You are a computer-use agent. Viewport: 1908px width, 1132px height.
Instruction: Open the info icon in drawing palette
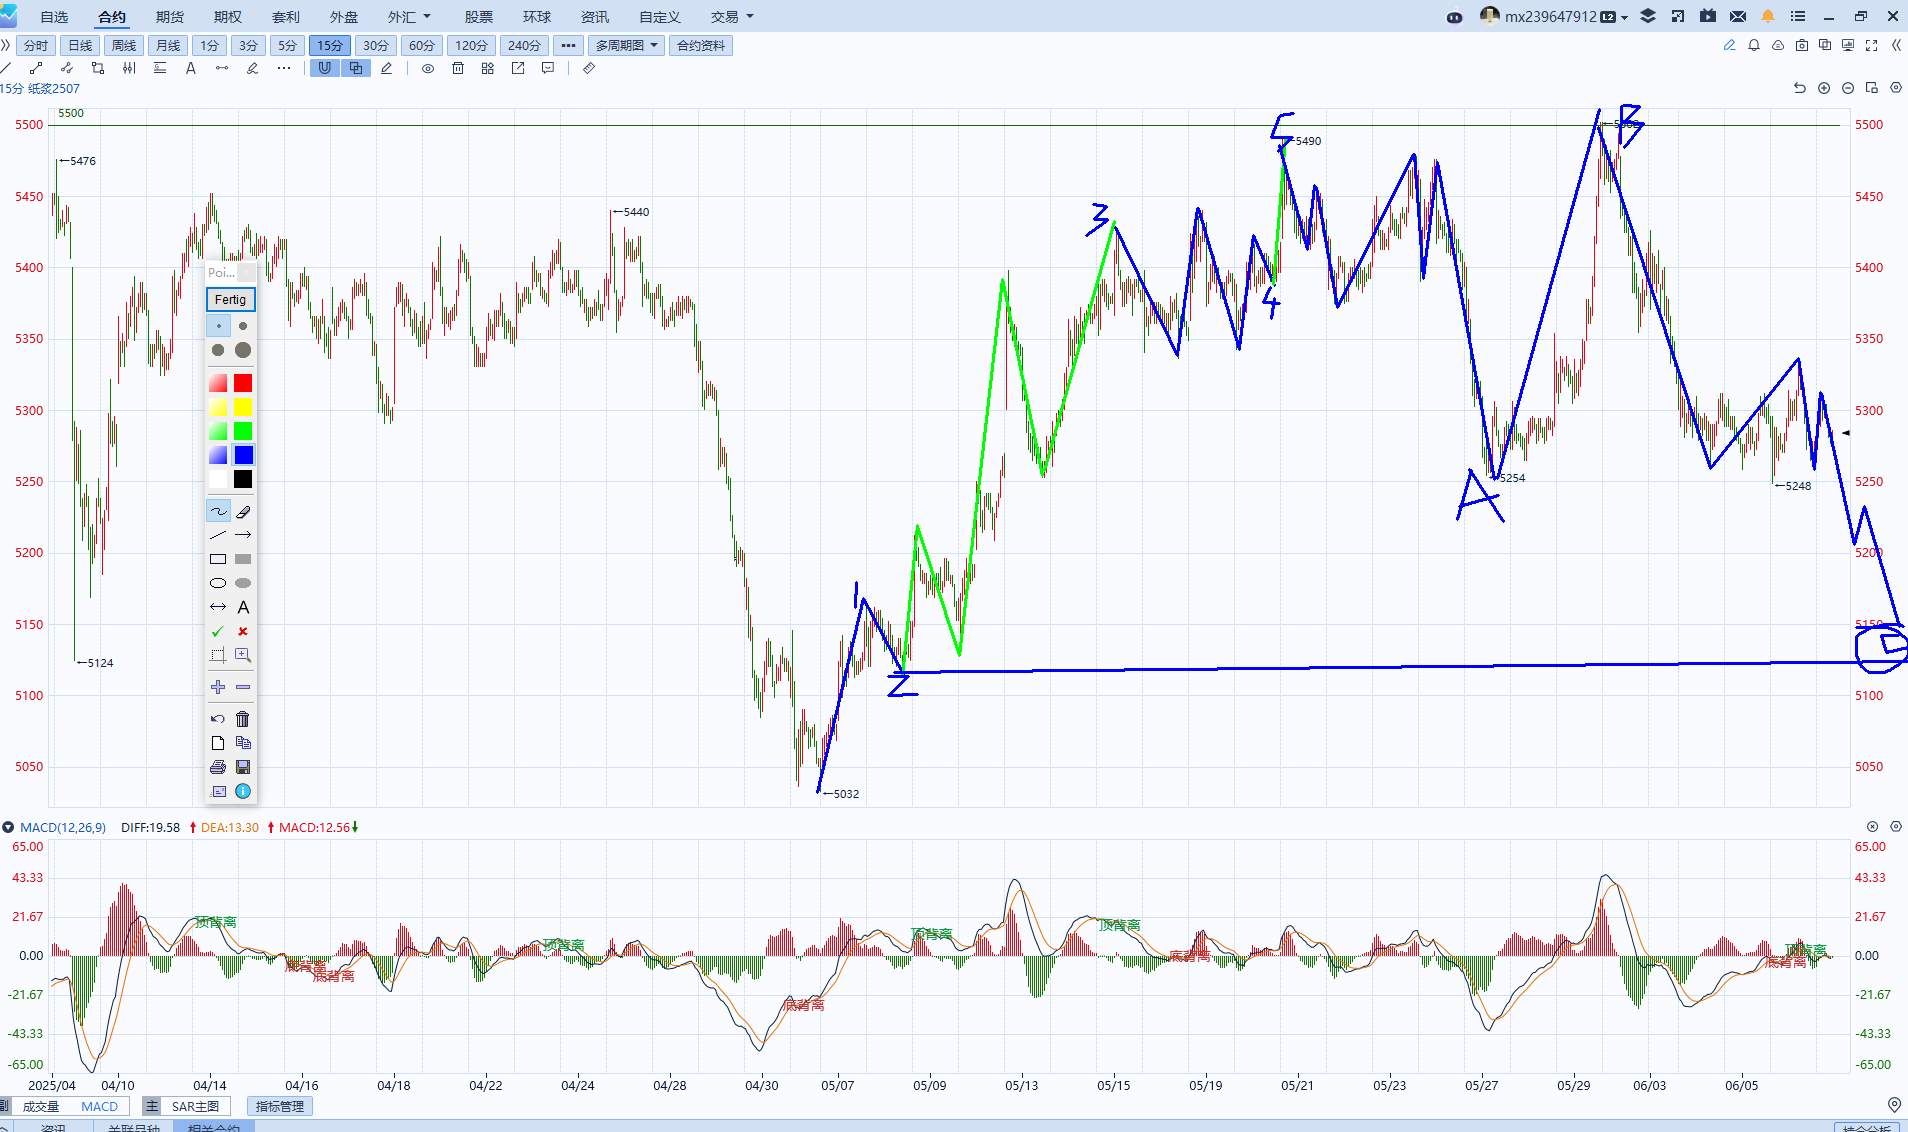[x=243, y=791]
